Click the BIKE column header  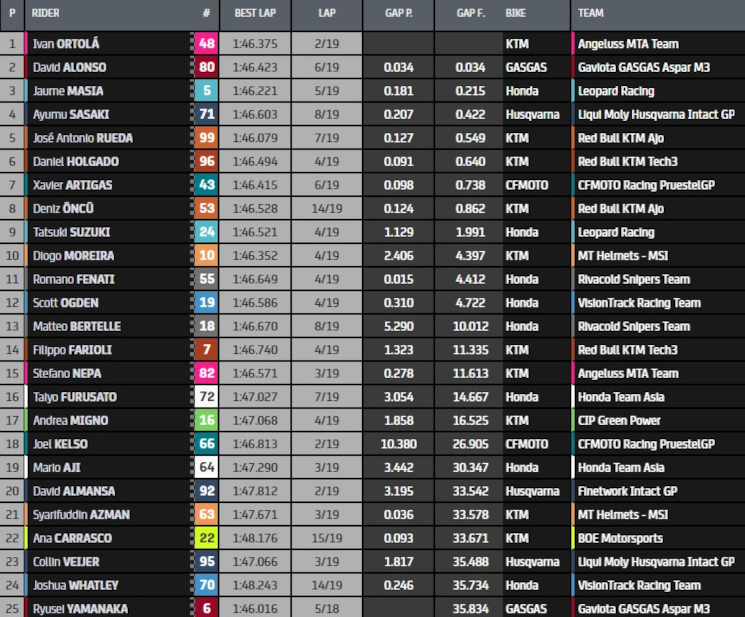point(516,13)
